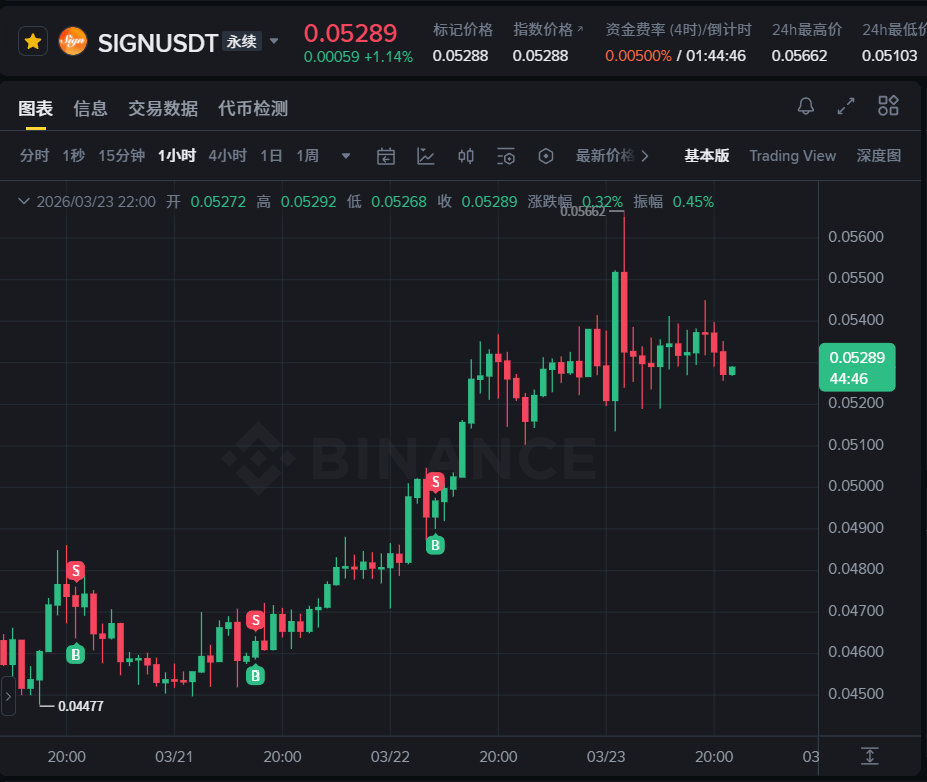
Task: Click the B marker below the first S marker
Action: click(x=76, y=654)
